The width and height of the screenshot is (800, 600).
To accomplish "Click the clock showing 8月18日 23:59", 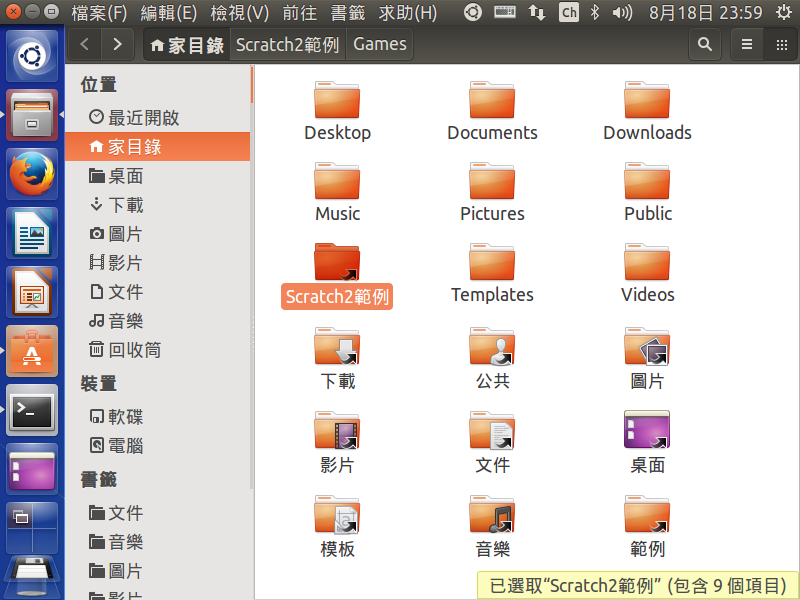I will [706, 12].
